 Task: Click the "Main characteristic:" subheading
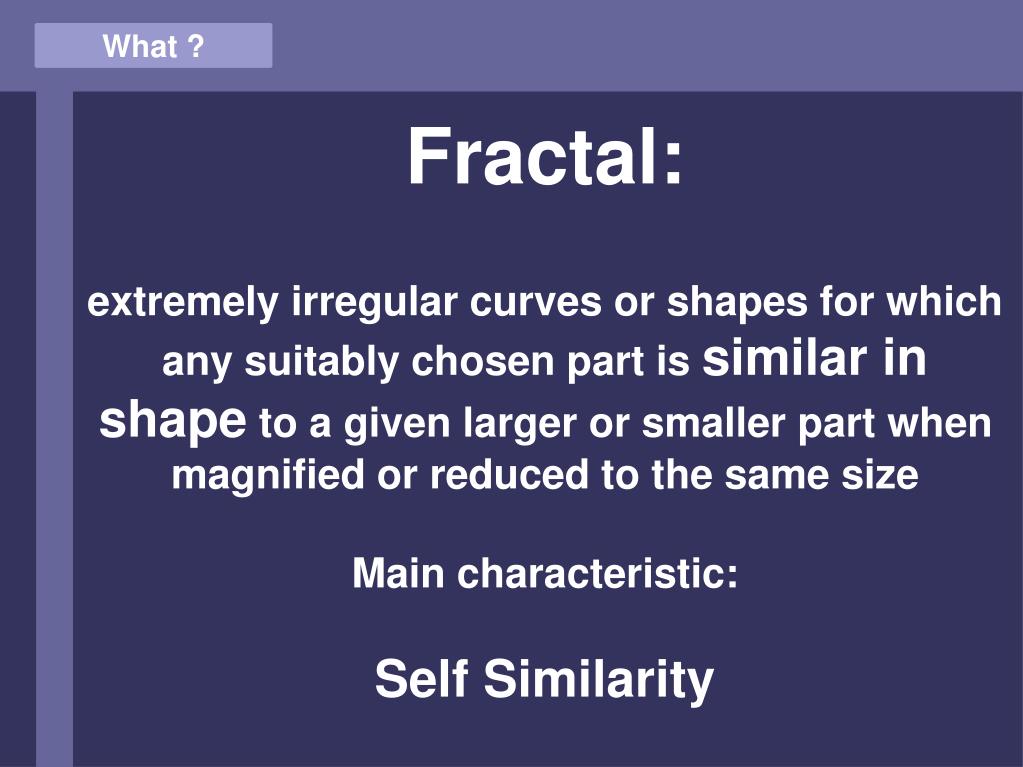[545, 573]
